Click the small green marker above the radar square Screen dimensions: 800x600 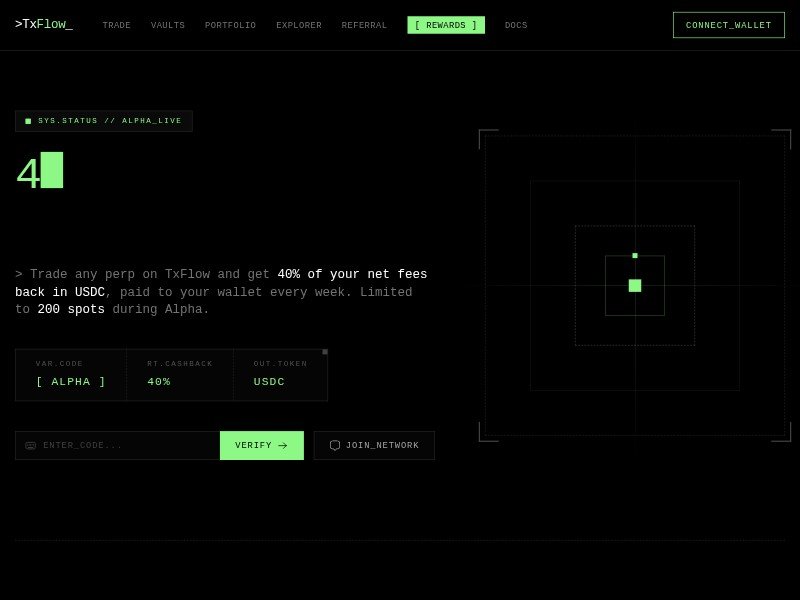pos(634,255)
